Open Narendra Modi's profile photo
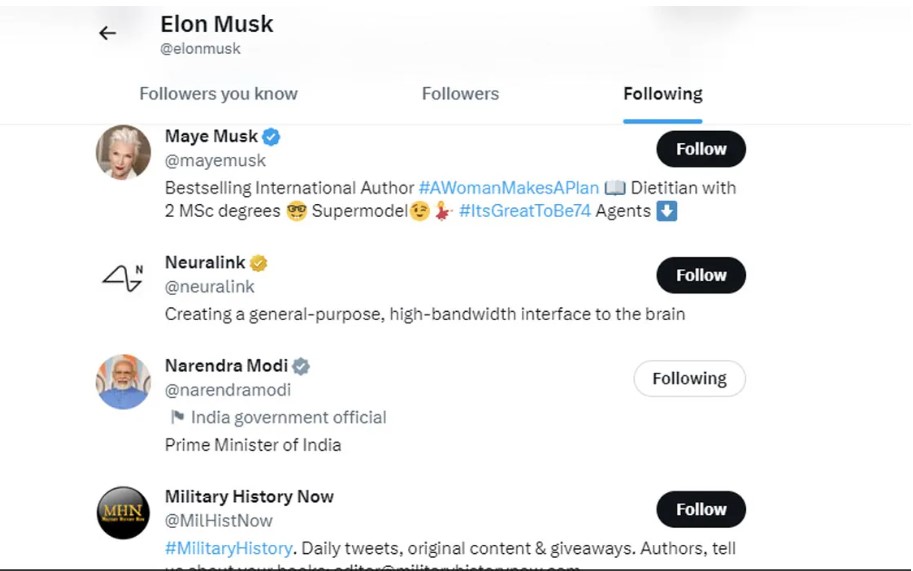This screenshot has height=571, width=913. click(123, 382)
